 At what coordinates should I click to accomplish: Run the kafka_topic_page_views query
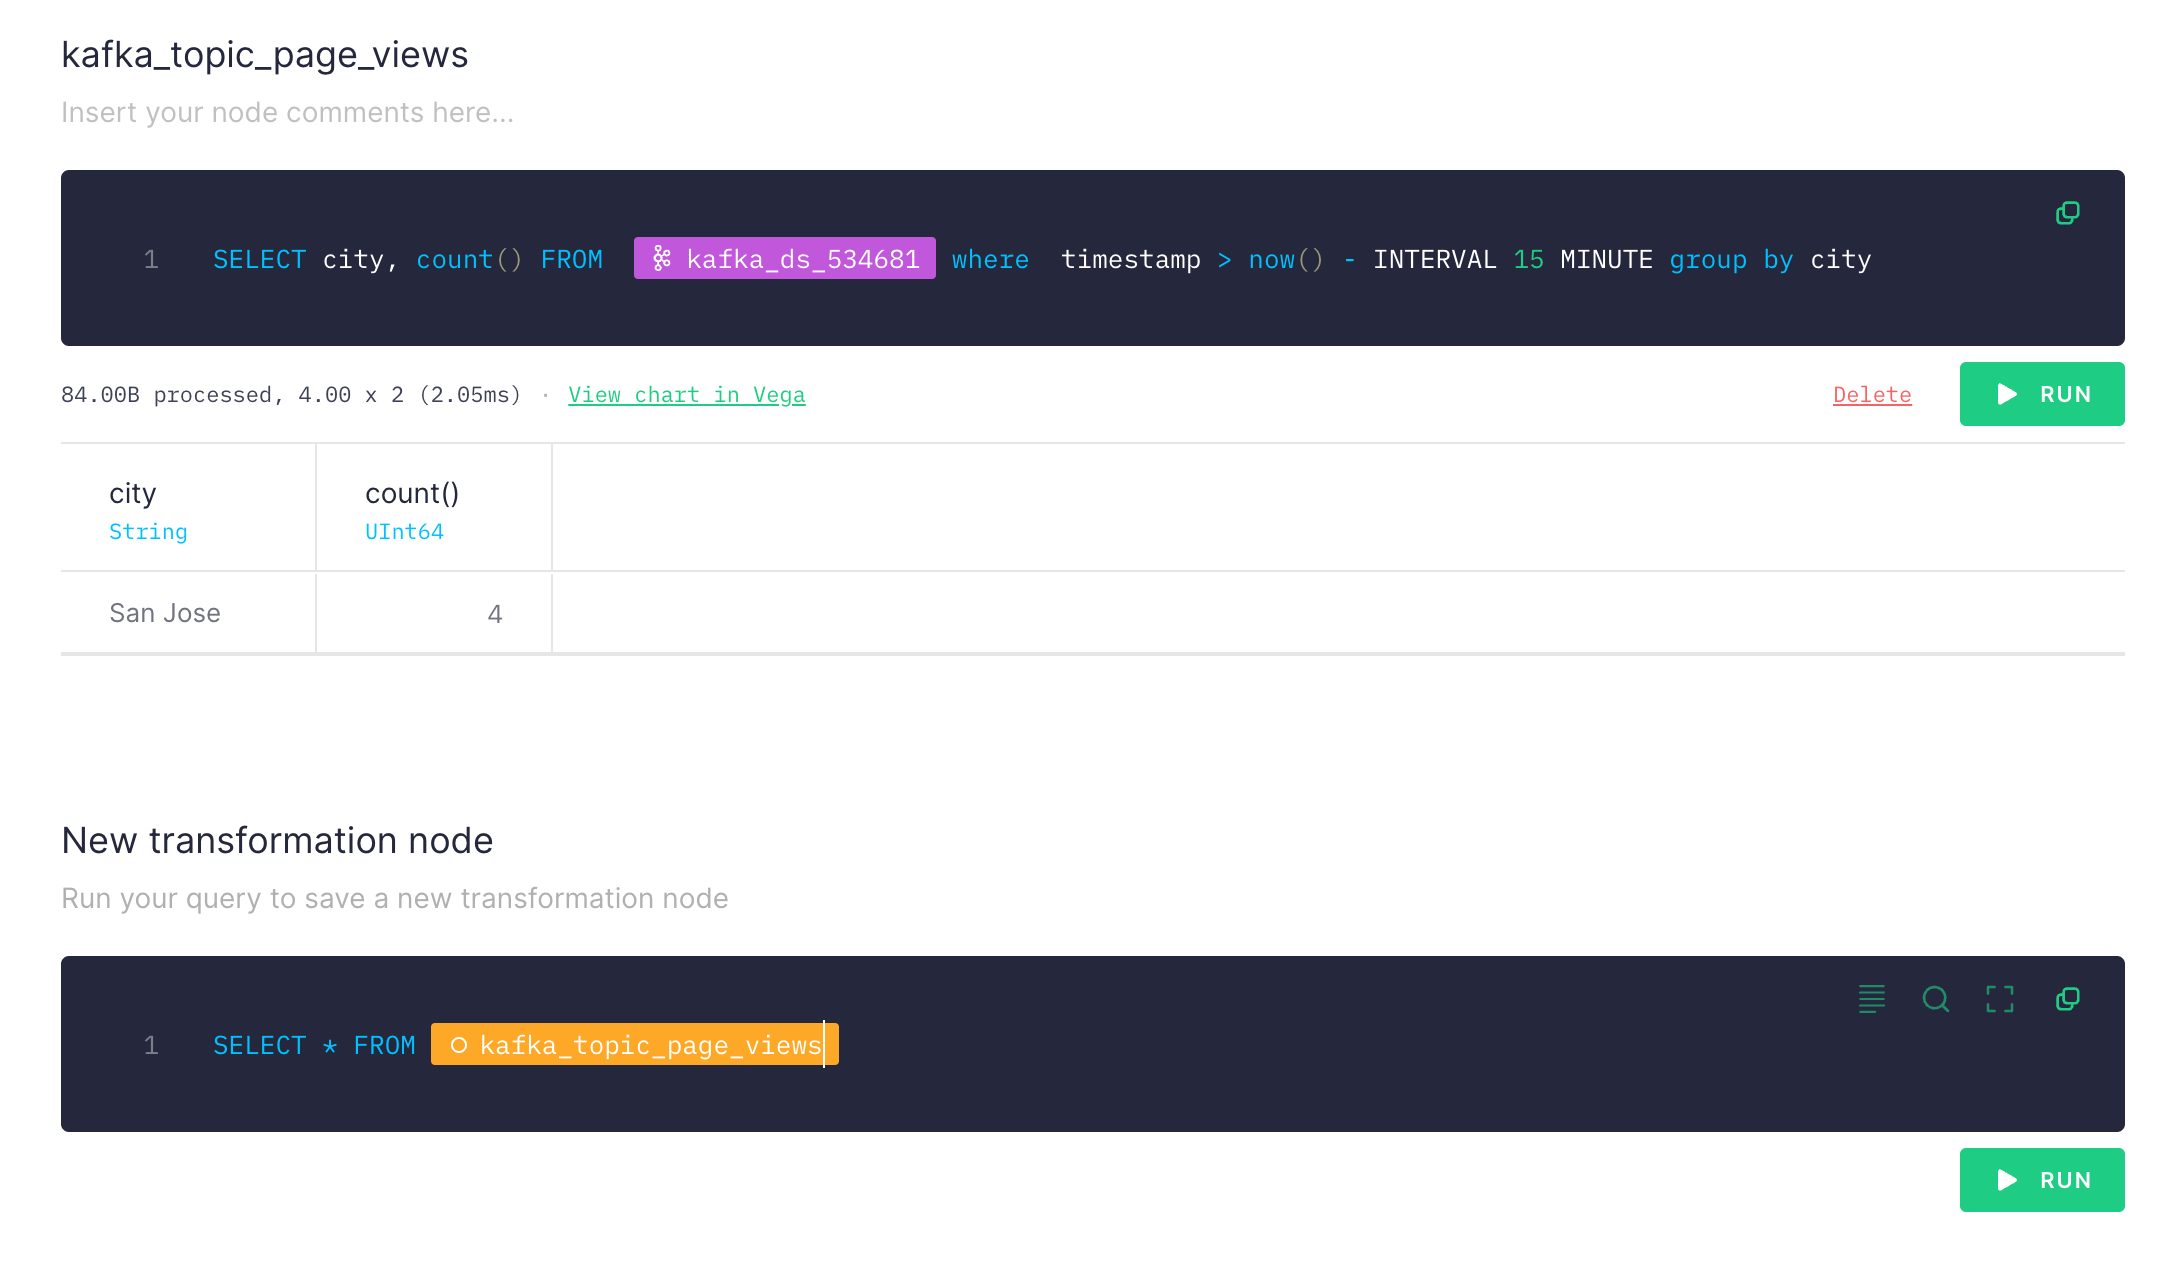(x=2041, y=394)
